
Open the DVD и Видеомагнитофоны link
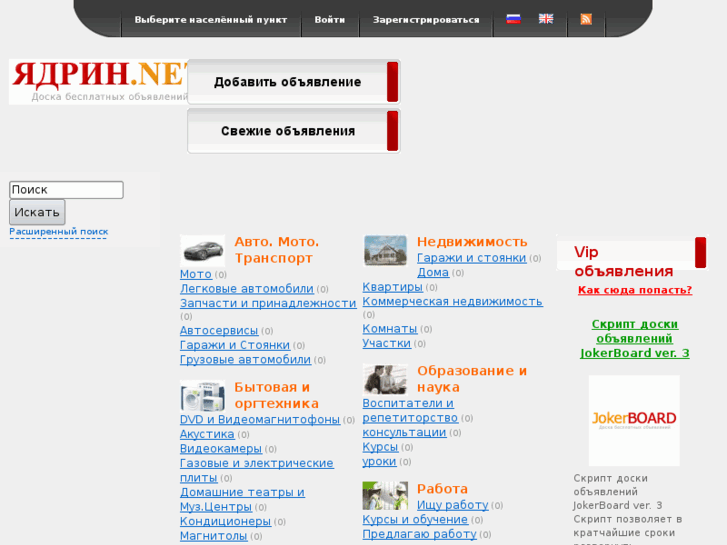pyautogui.click(x=260, y=419)
